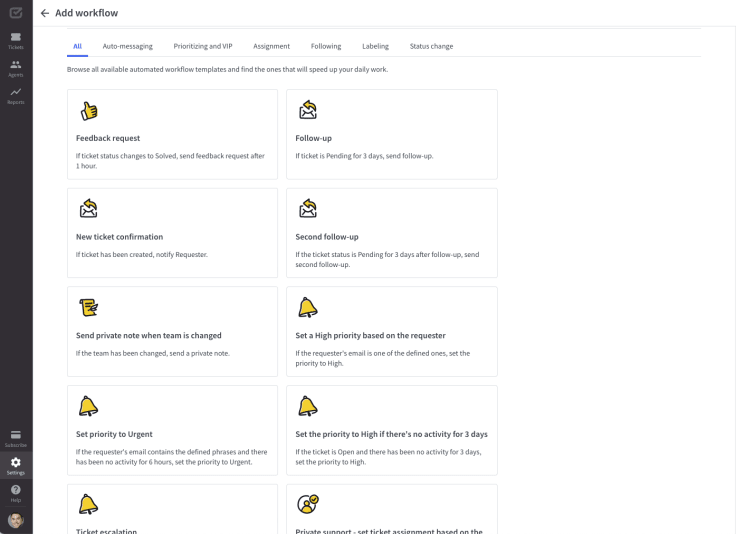Click the Add workflow page heading
The width and height of the screenshot is (736, 534).
click(x=87, y=13)
